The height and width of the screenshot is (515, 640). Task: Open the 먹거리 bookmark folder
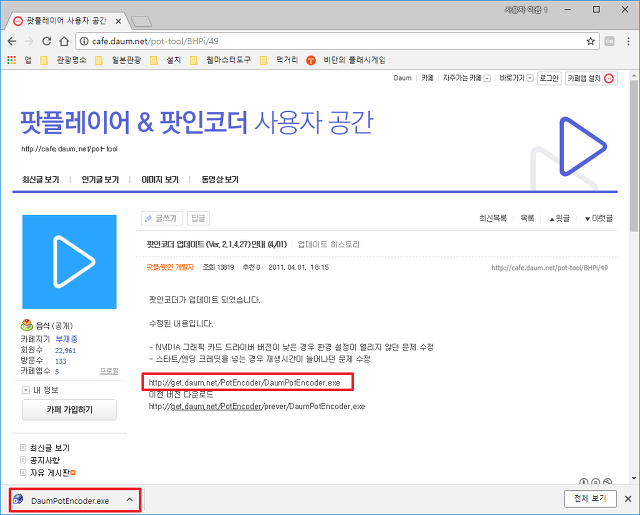279,60
